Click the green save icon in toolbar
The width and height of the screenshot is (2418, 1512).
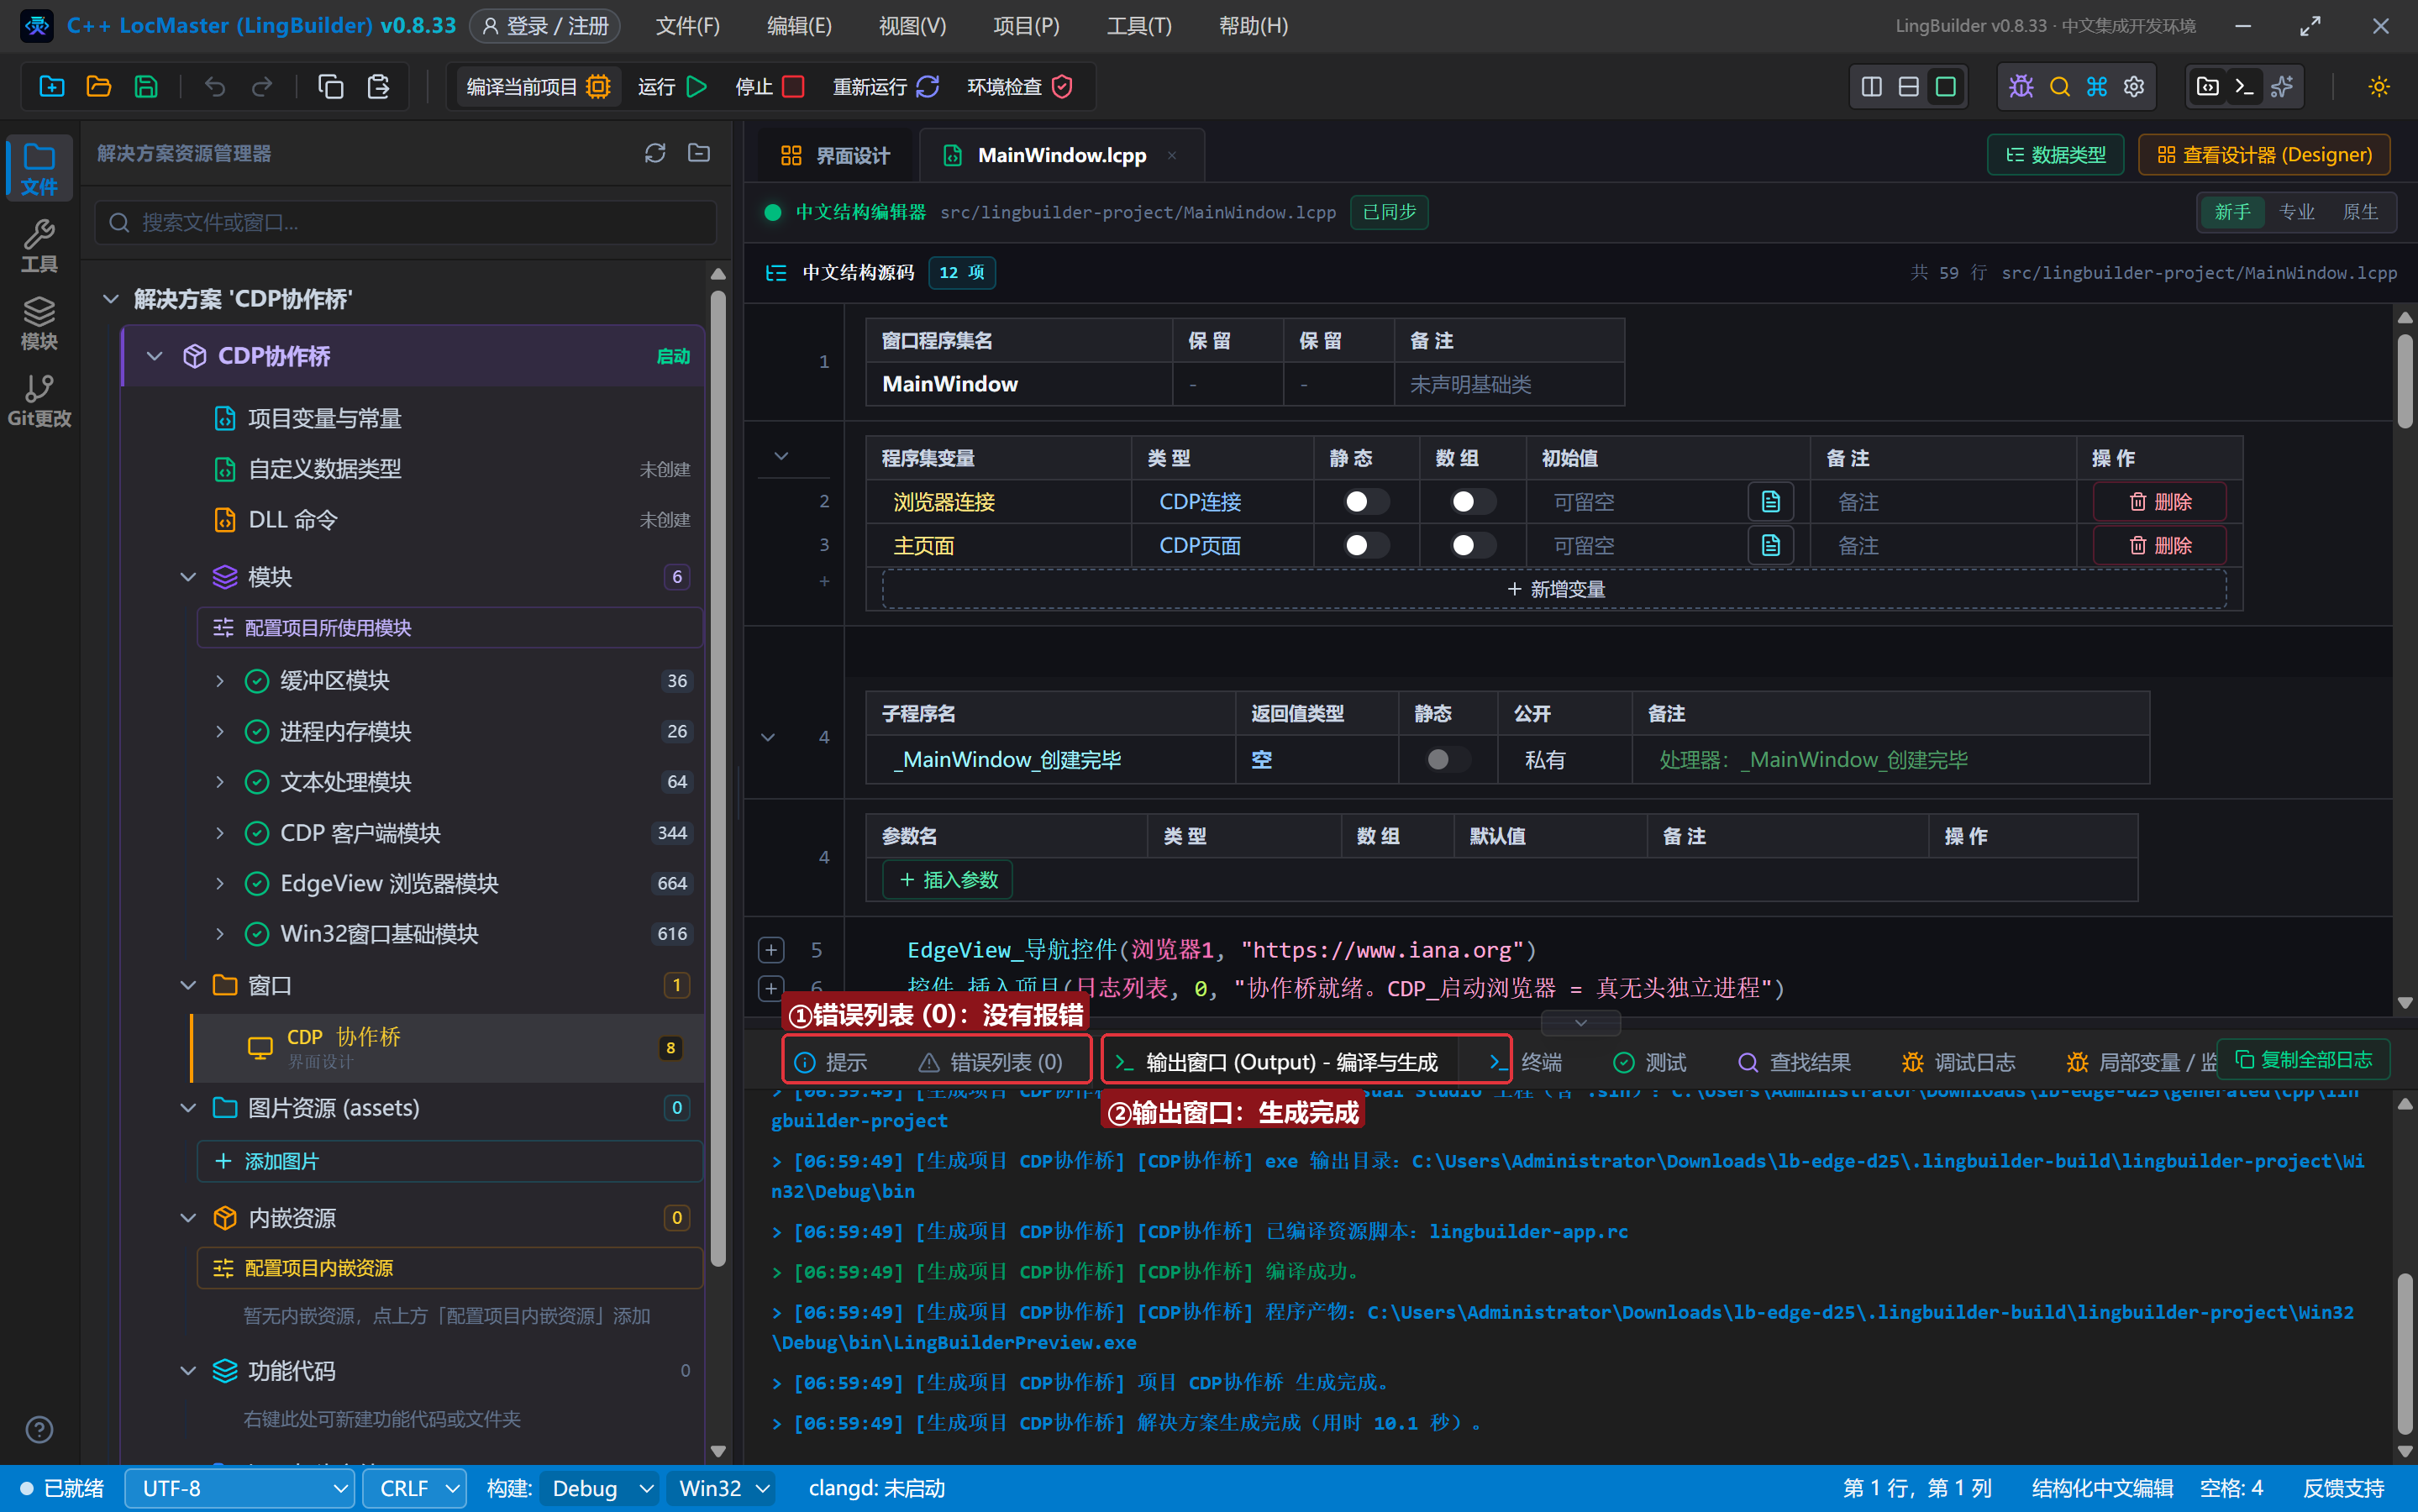(x=146, y=87)
